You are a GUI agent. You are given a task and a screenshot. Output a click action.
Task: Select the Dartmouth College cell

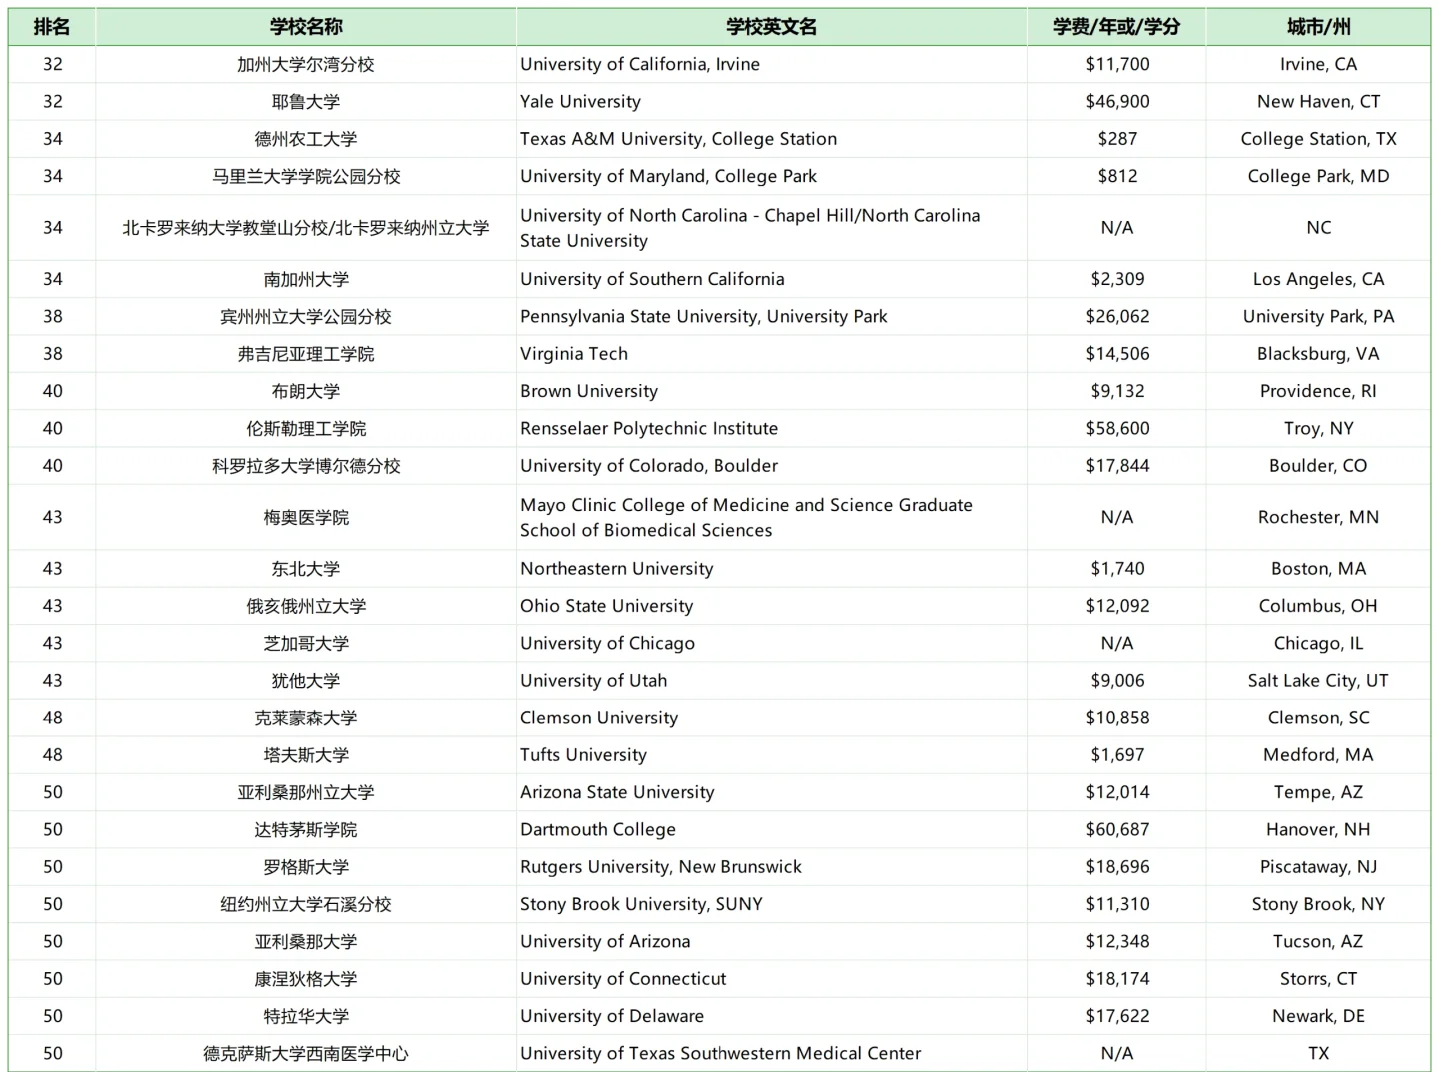(x=598, y=829)
